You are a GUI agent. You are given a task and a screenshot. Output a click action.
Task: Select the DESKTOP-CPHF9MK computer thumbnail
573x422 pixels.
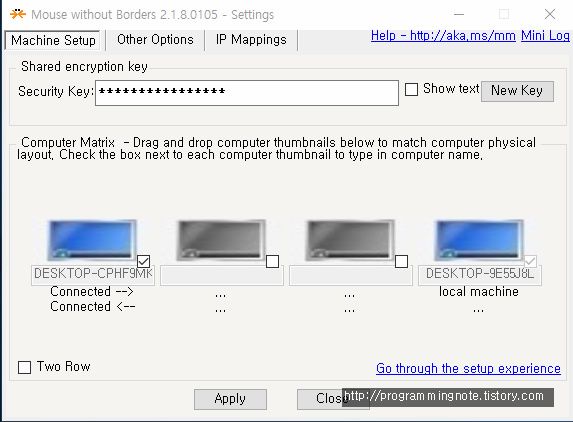92,240
